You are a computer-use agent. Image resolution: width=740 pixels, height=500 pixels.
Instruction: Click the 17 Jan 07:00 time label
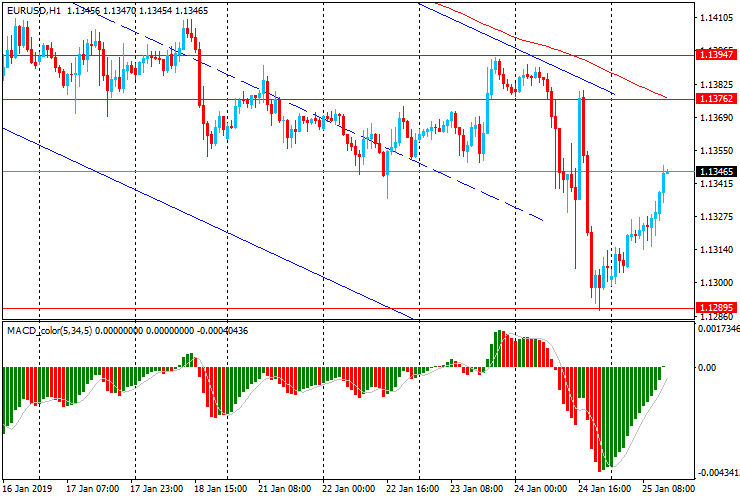[92, 489]
